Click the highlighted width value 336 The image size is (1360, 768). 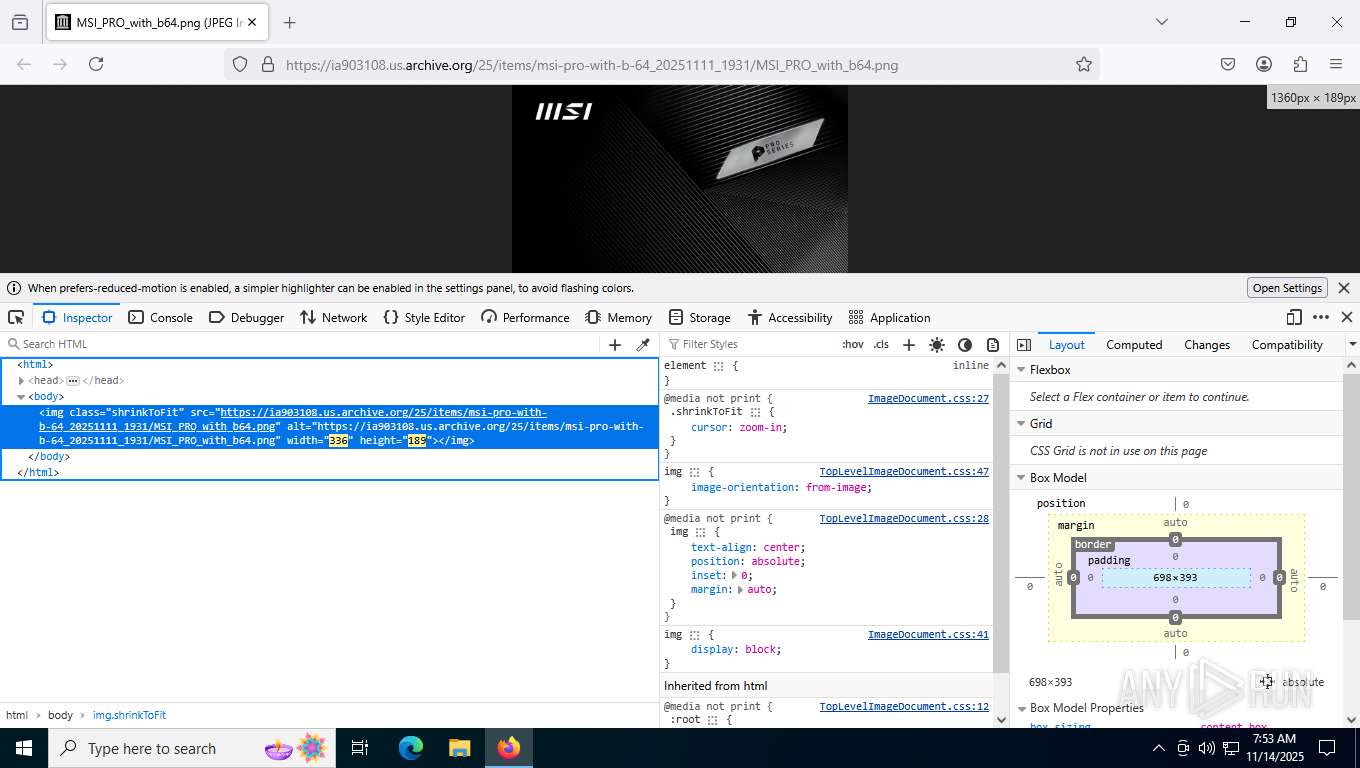tap(338, 440)
